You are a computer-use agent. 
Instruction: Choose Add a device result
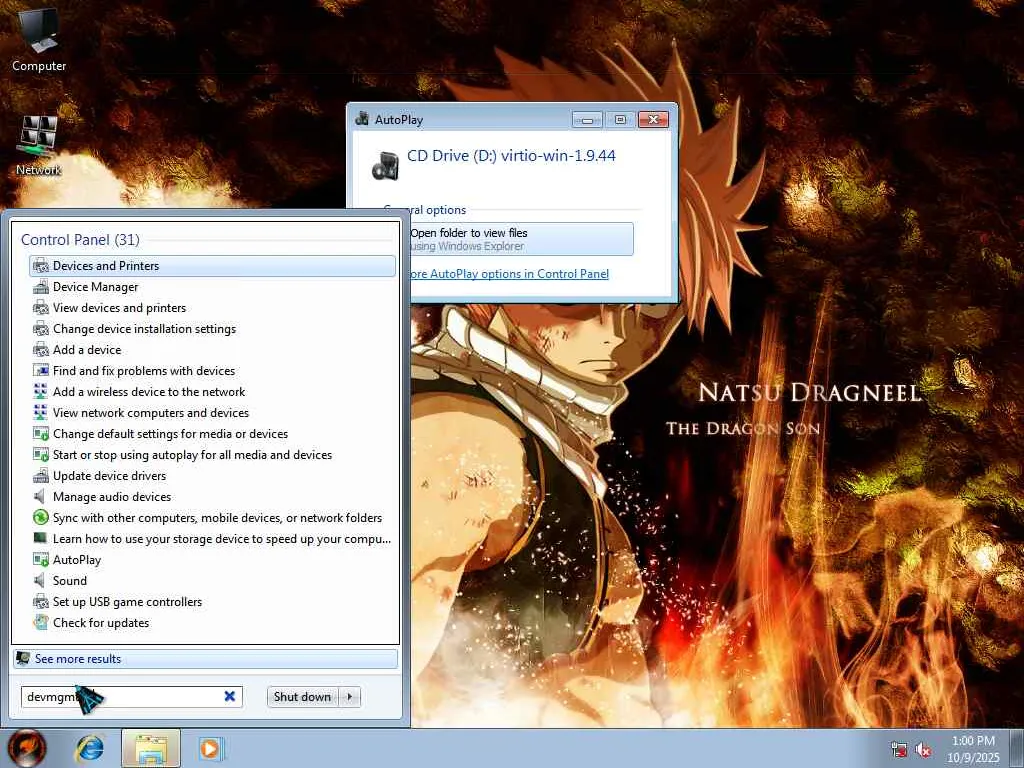click(212, 349)
